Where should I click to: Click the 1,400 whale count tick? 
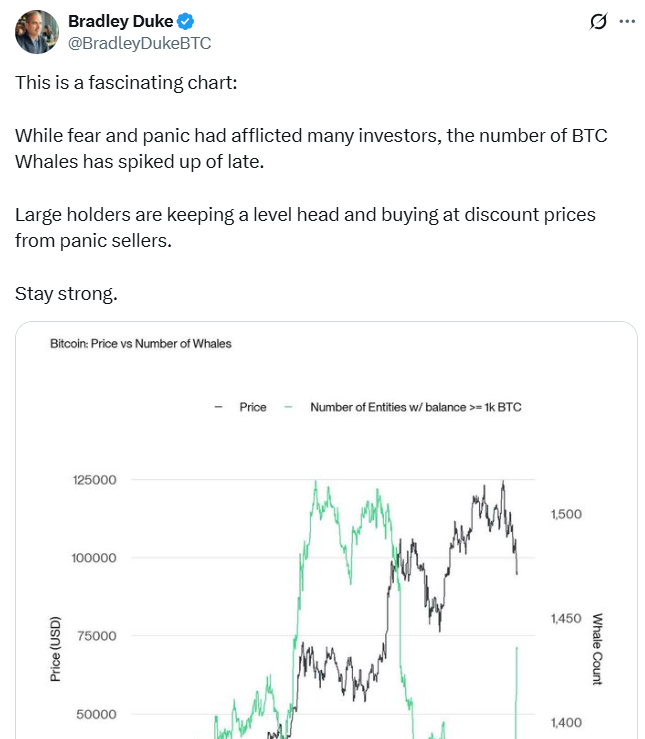click(x=566, y=723)
